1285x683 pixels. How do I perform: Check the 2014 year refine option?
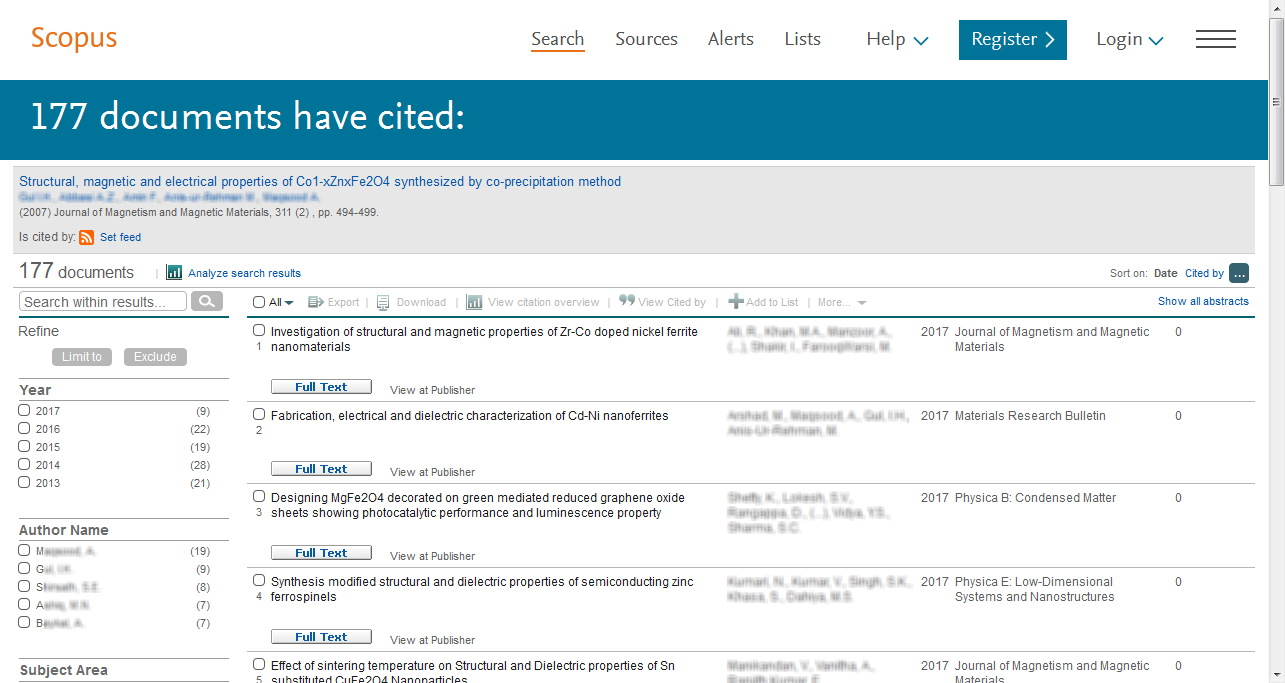point(24,464)
